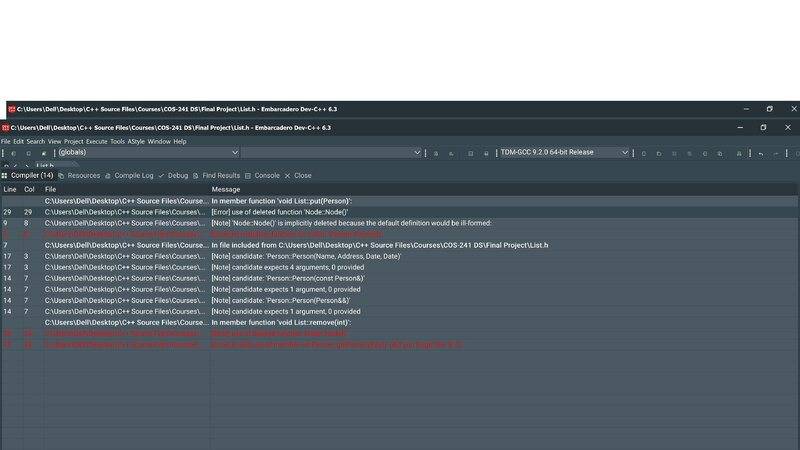This screenshot has width=800, height=450.
Task: Click the Message column header
Action: pos(226,189)
